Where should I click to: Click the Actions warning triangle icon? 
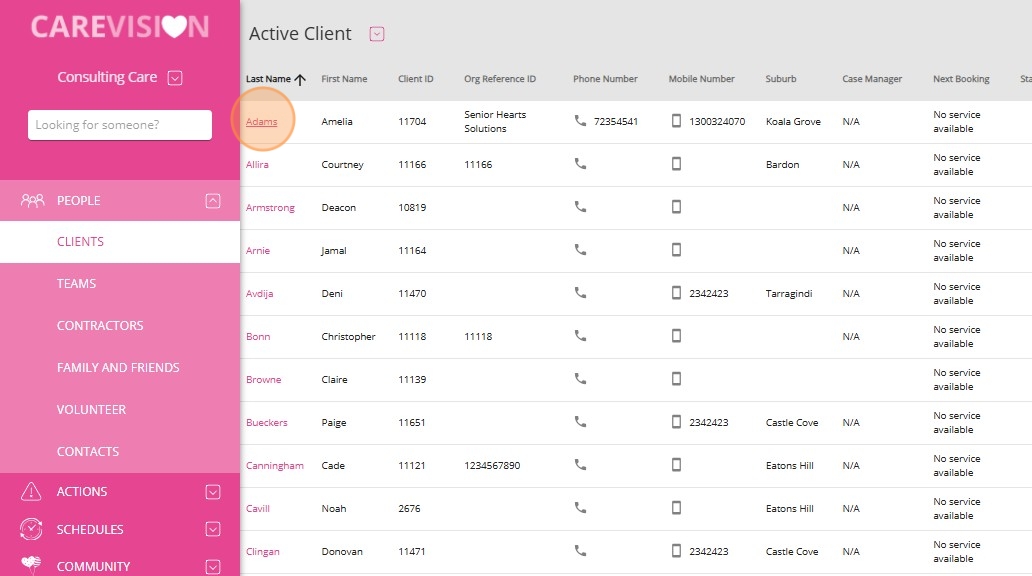coord(31,491)
